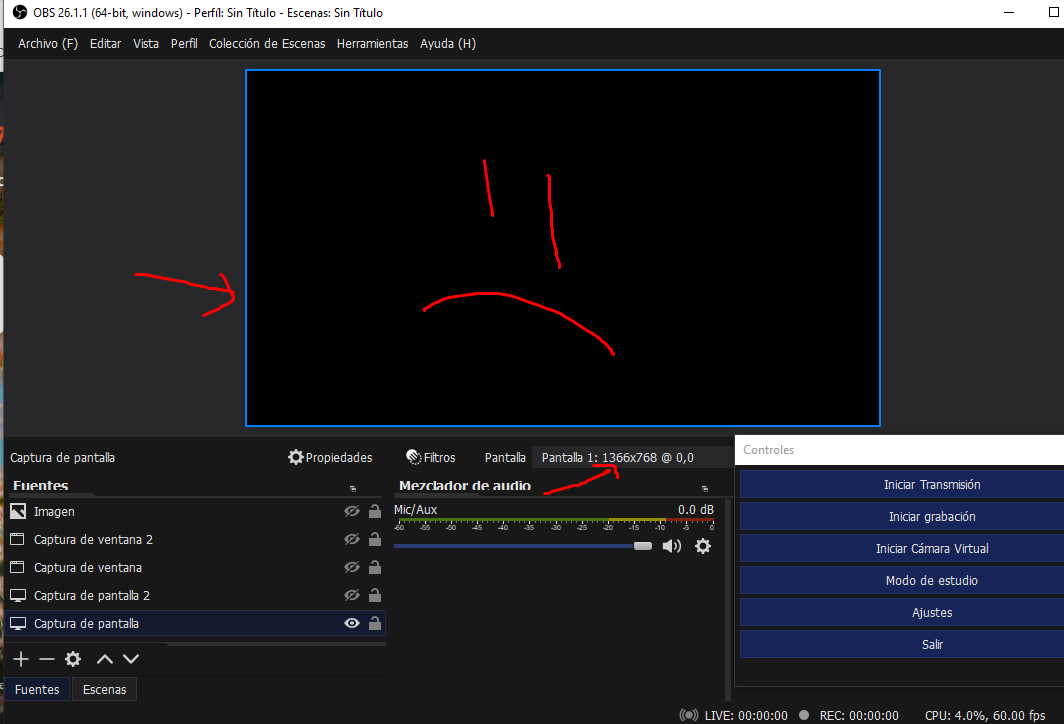Select the Captura de pantalla source row
This screenshot has width=1064, height=724.
(195, 623)
